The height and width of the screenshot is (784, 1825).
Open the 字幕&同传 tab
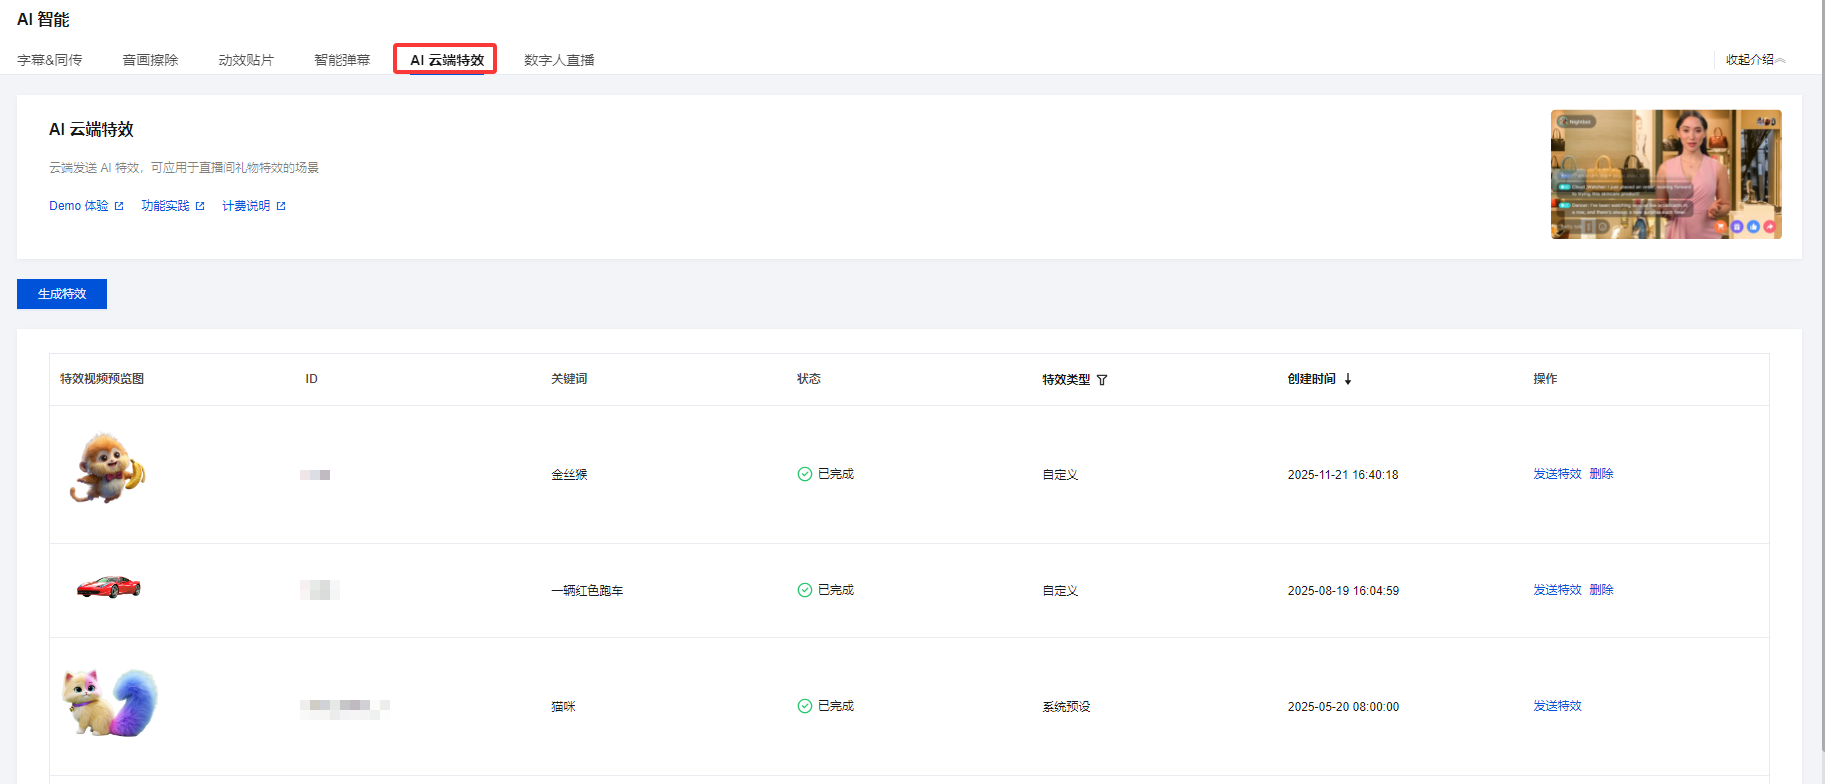50,60
